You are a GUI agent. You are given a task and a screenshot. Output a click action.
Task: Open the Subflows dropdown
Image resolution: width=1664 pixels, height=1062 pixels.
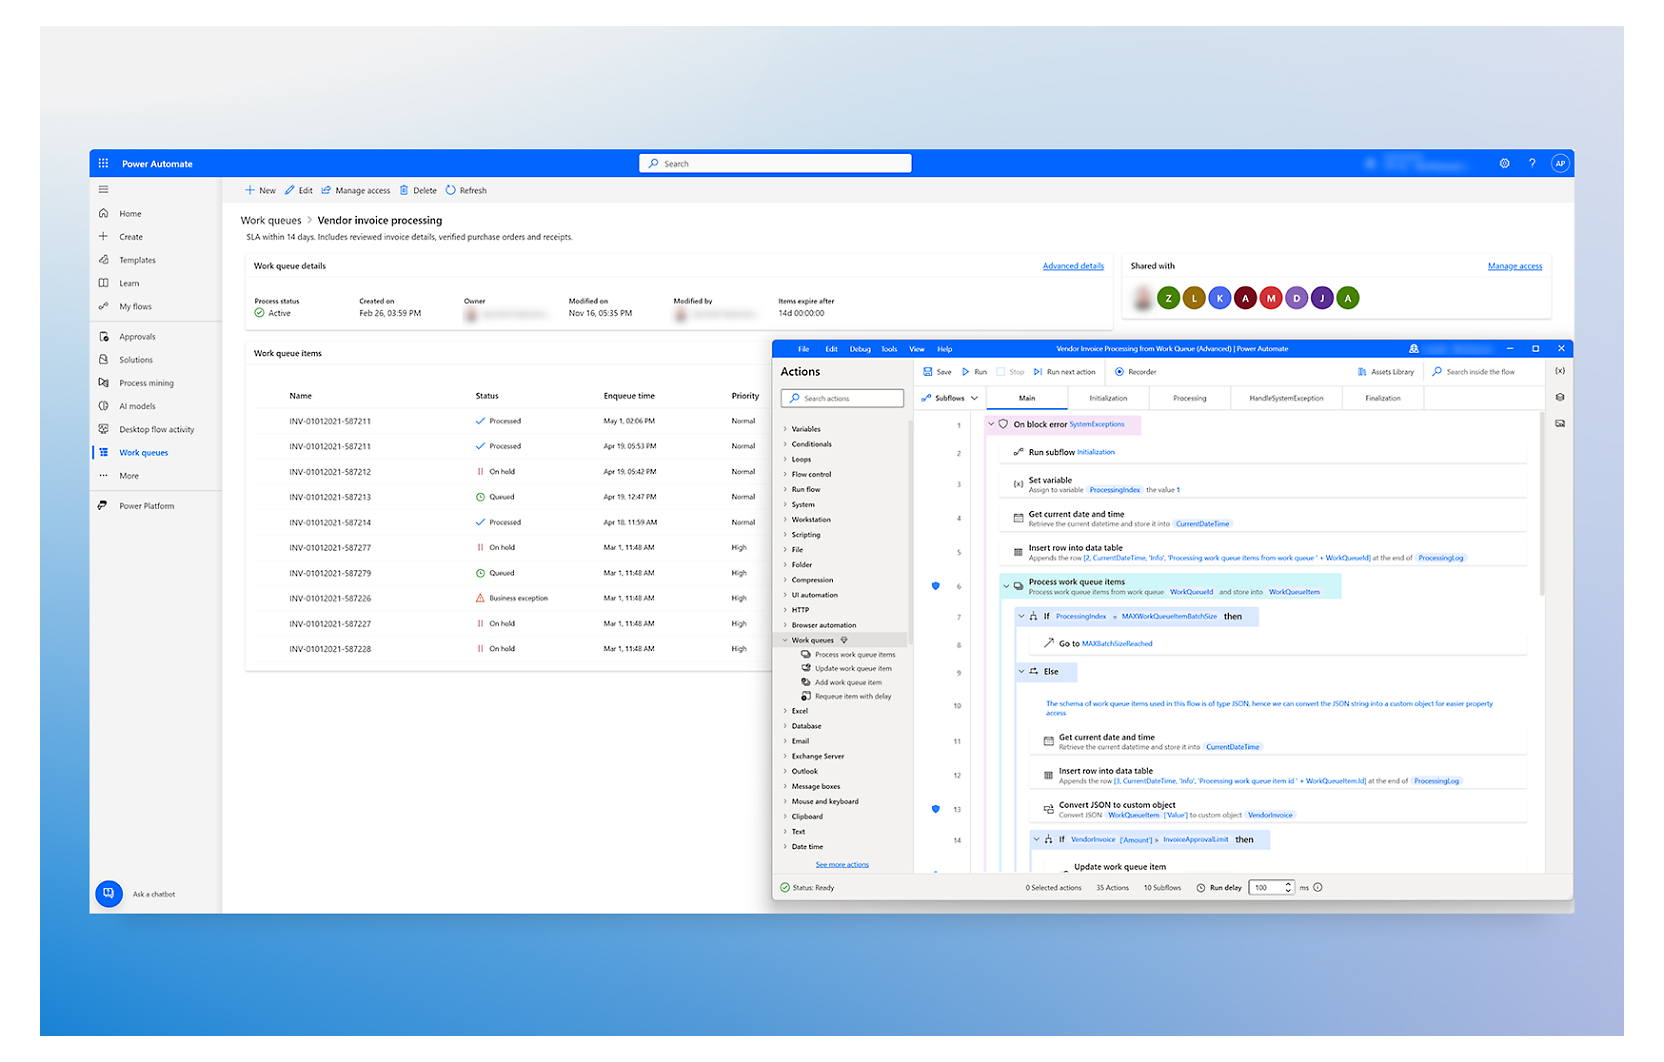[950, 398]
